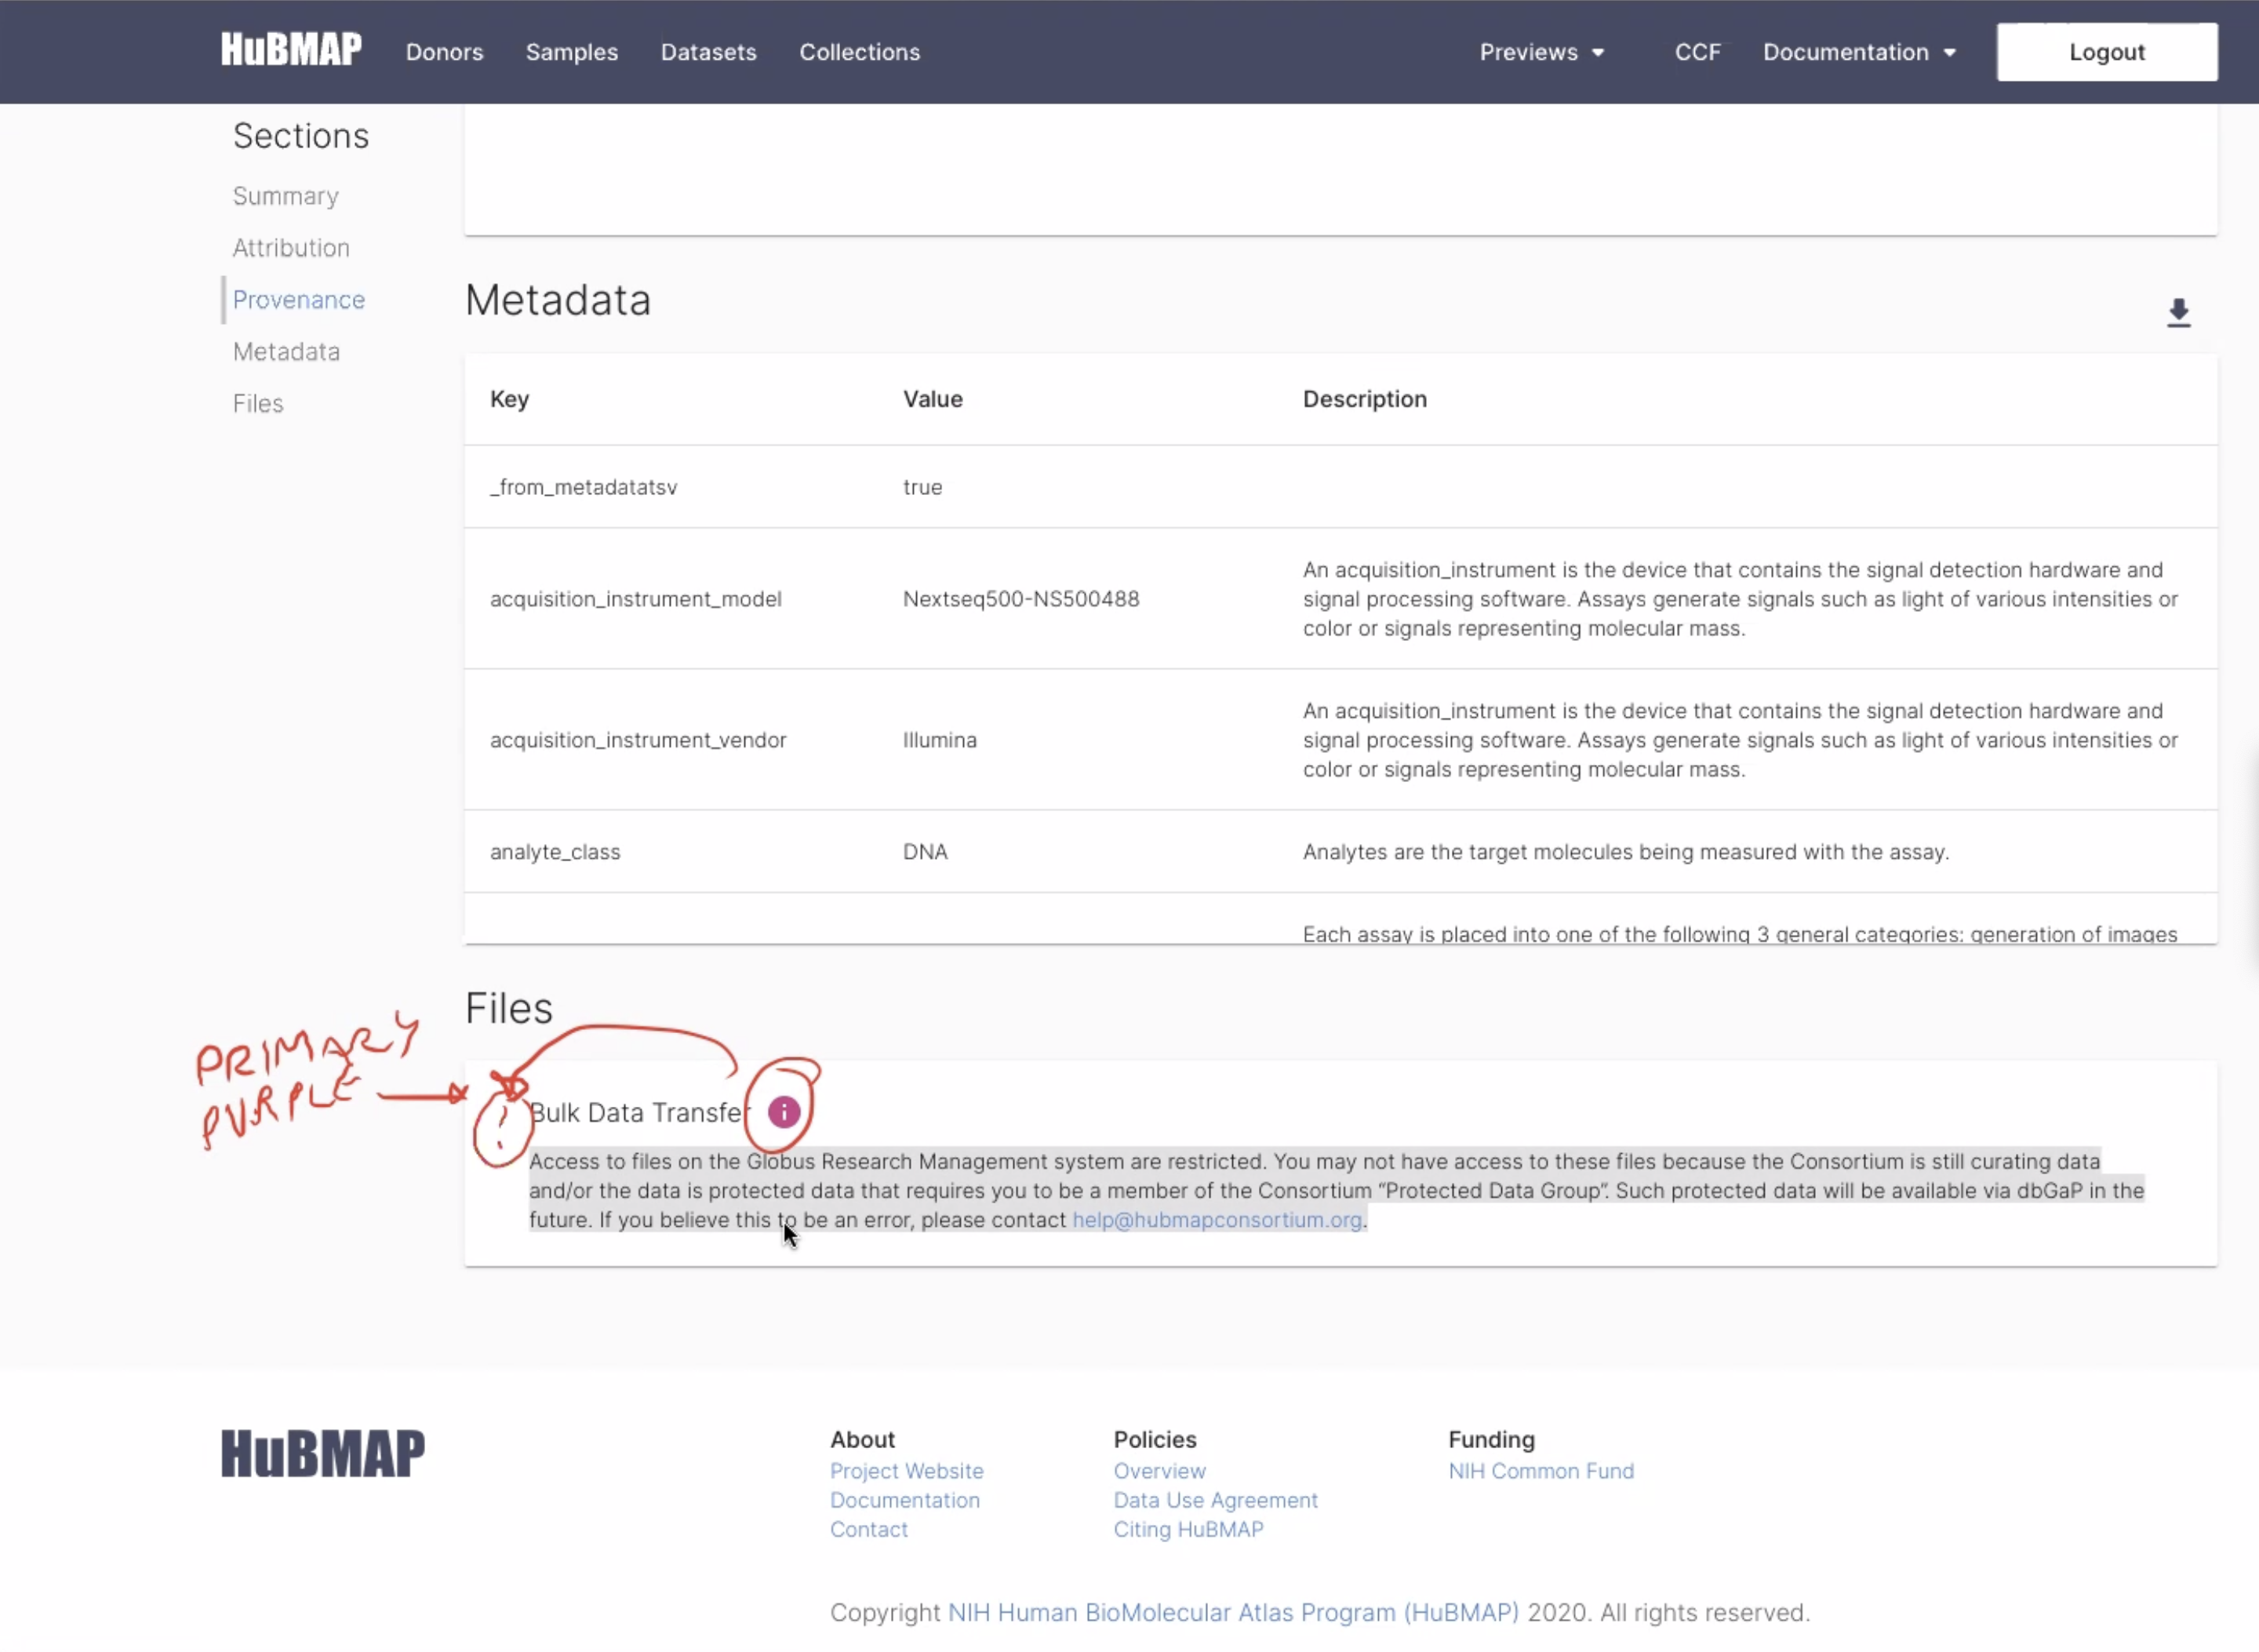Open the Donors navigation item
Viewport: 2259px width, 1652px height.
[444, 52]
